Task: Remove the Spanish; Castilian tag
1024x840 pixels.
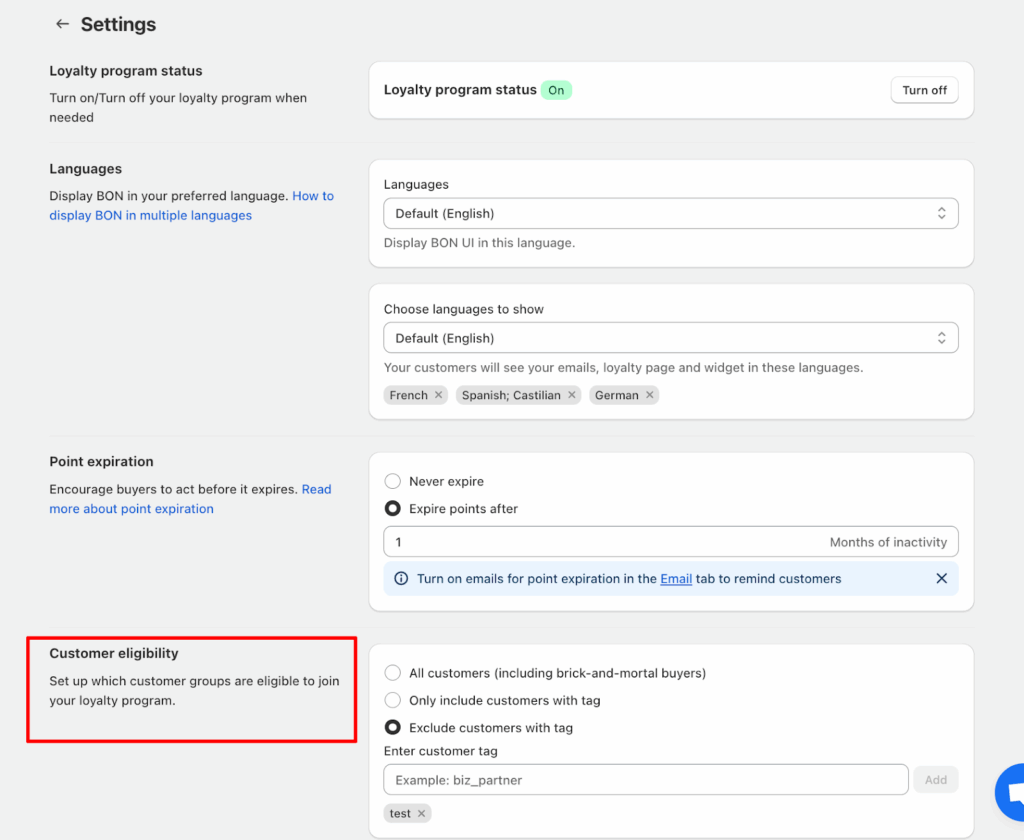Action: (x=572, y=395)
